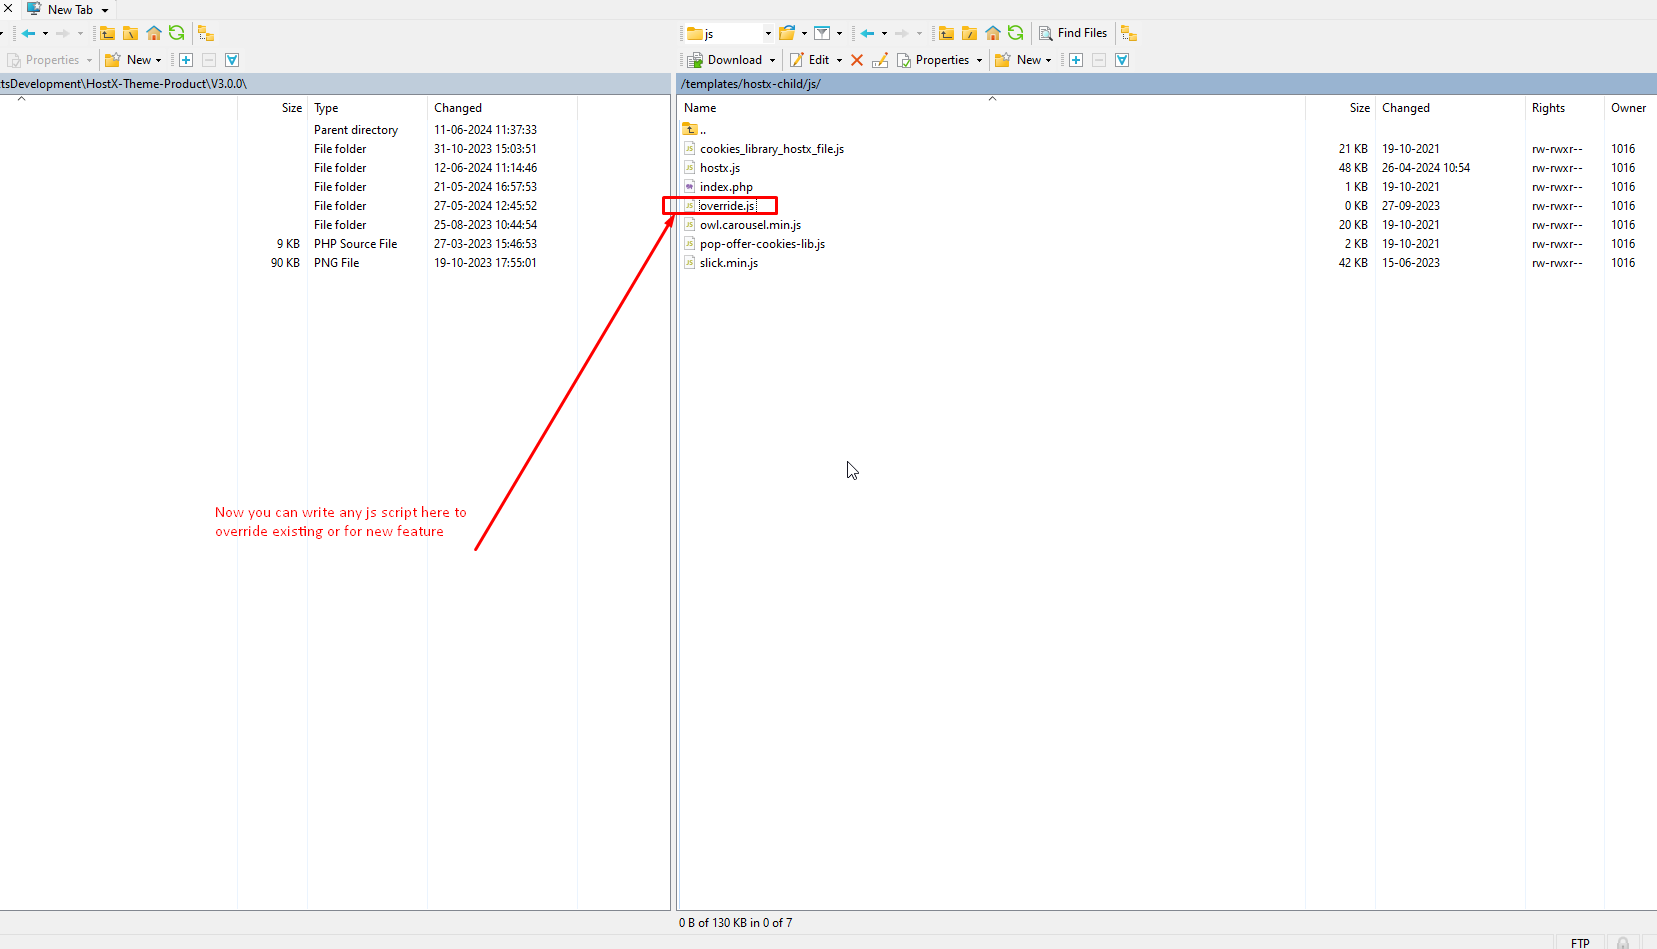Image resolution: width=1657 pixels, height=949 pixels.
Task: Click Find Files button
Action: (1072, 33)
